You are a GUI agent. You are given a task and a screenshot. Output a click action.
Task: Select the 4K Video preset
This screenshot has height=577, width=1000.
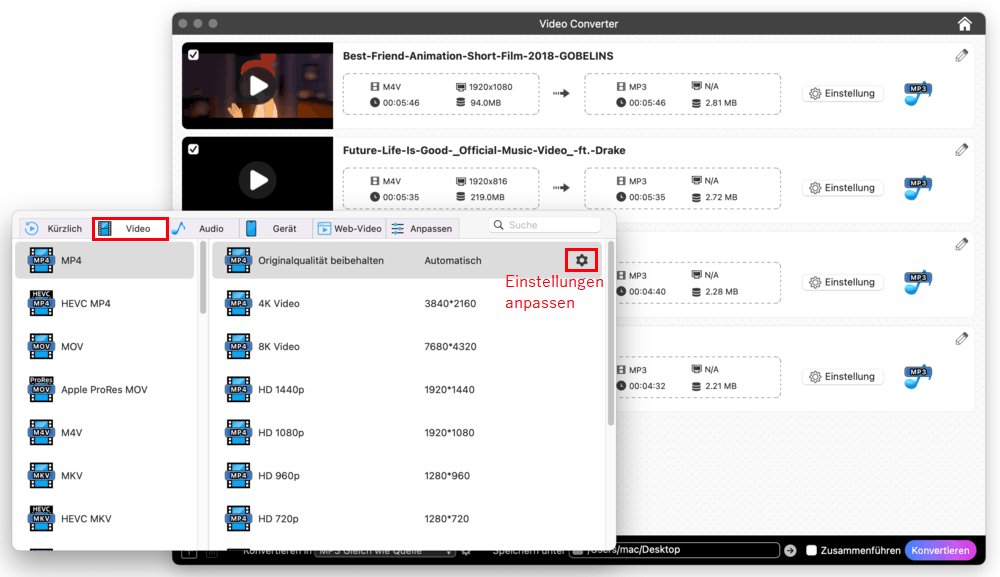pos(279,303)
